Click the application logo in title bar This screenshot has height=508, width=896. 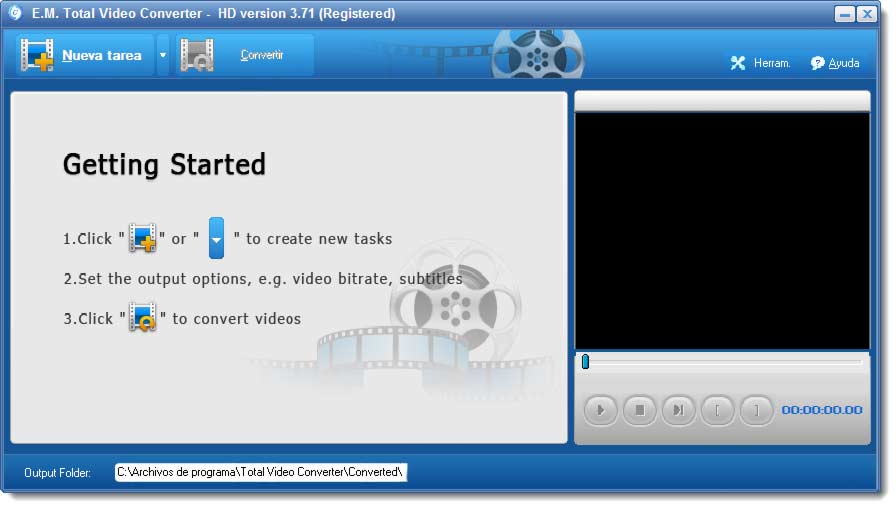tap(15, 13)
